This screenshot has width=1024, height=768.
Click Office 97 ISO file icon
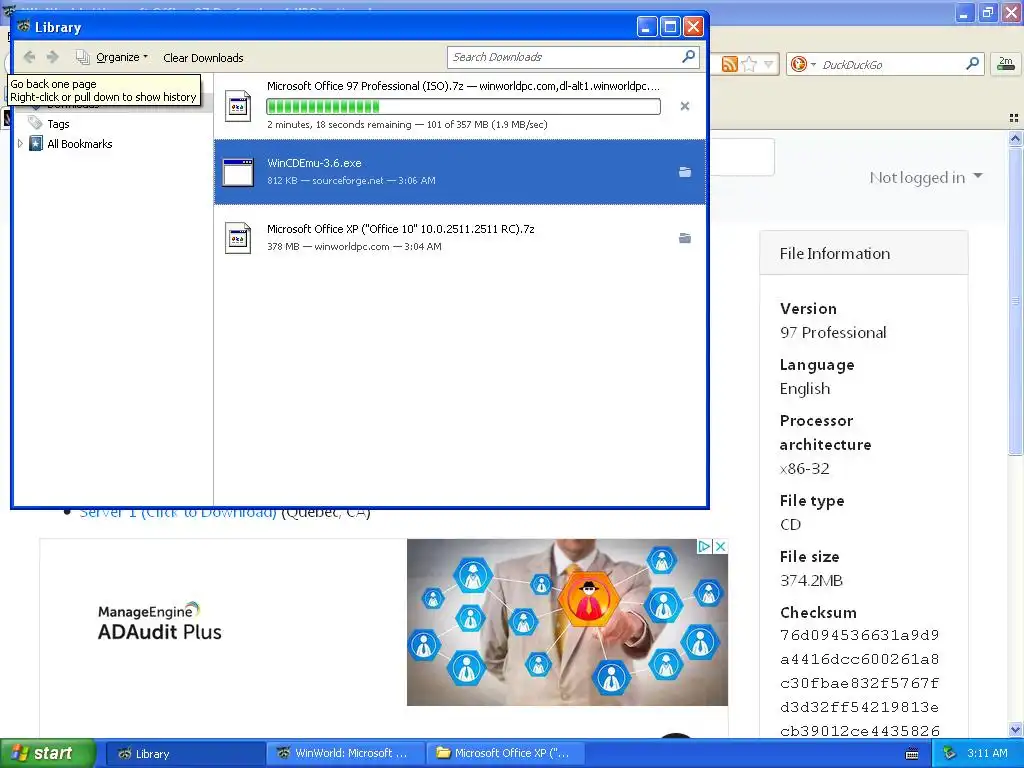238,106
